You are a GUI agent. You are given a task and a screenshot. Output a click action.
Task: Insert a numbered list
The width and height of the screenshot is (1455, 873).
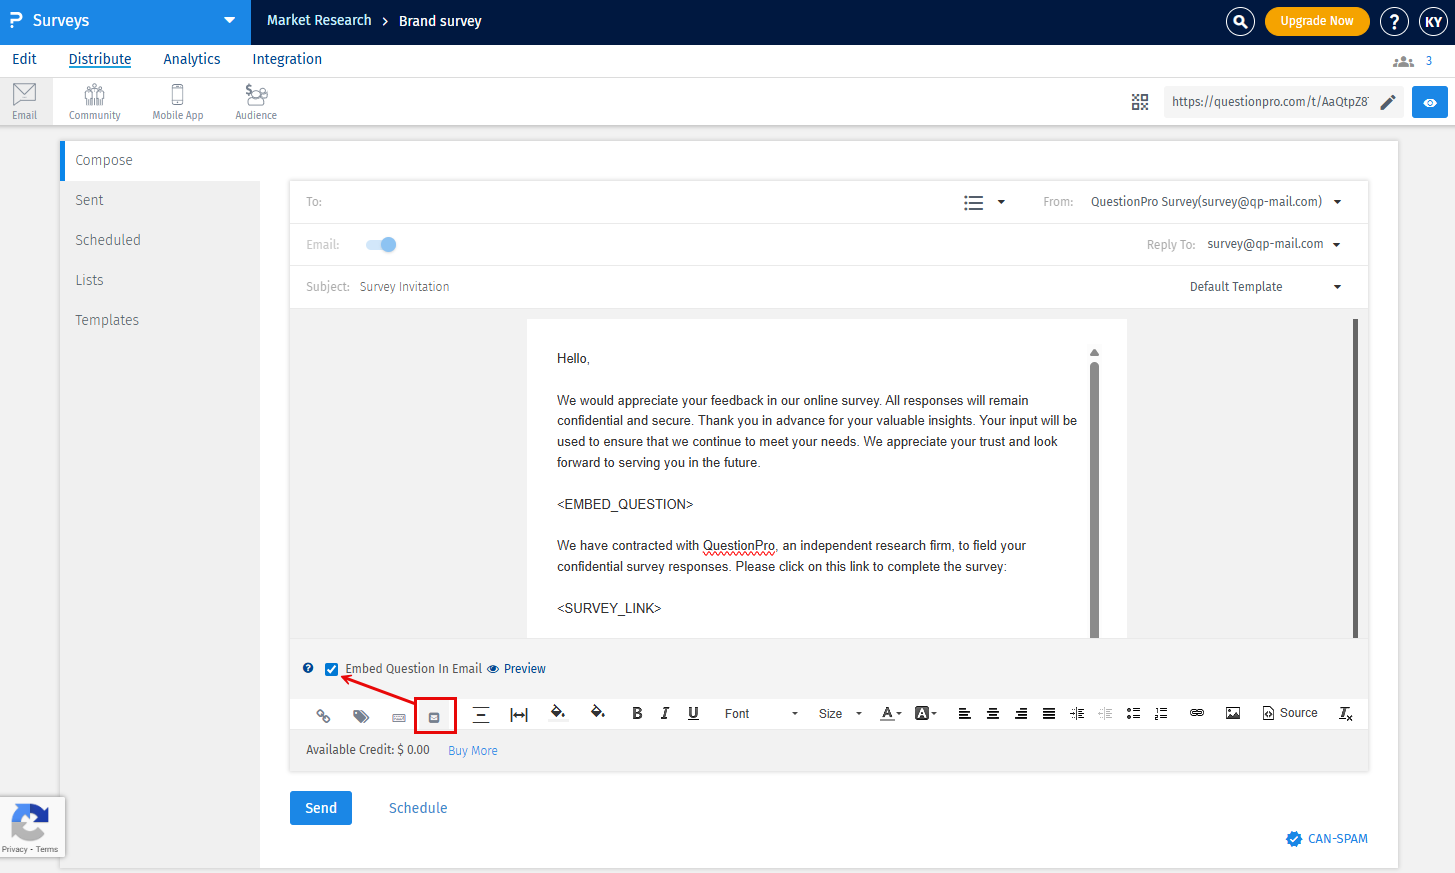click(1161, 713)
